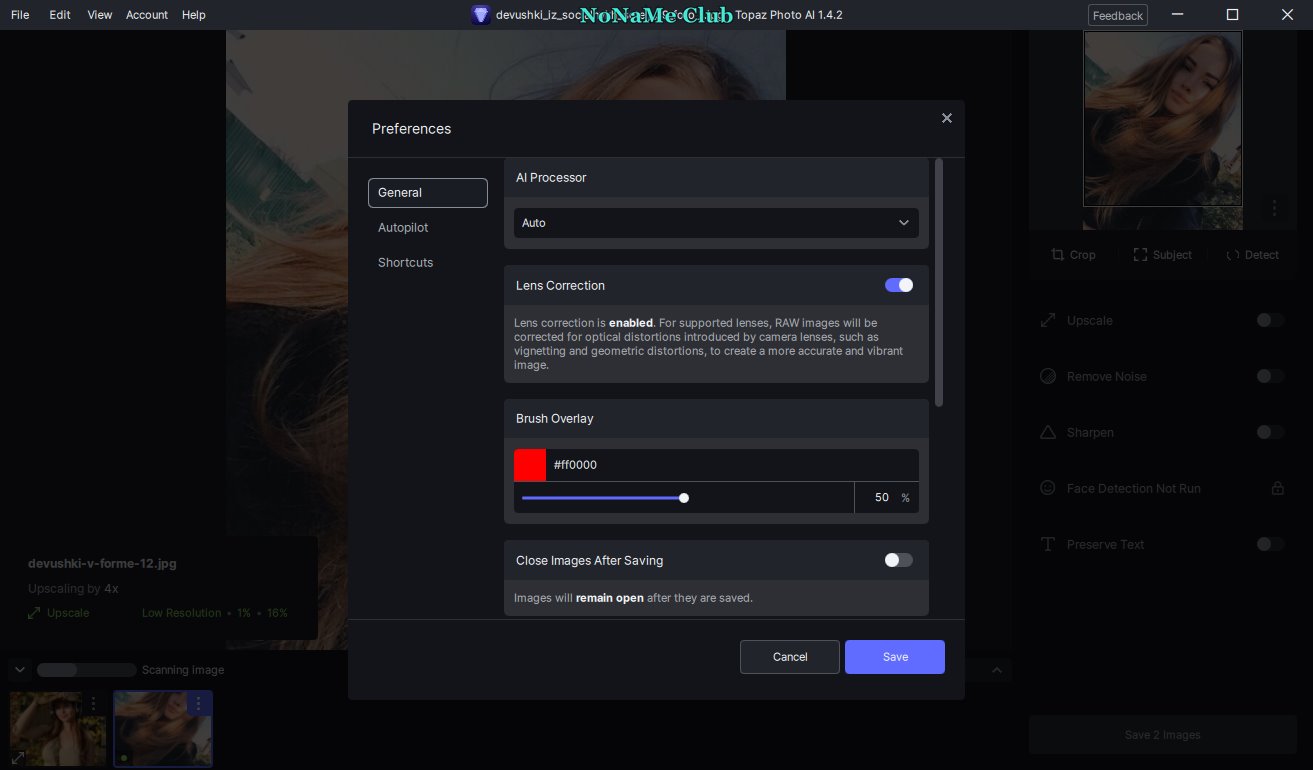1313x770 pixels.
Task: Enable the Upscale toggle
Action: 1270,320
